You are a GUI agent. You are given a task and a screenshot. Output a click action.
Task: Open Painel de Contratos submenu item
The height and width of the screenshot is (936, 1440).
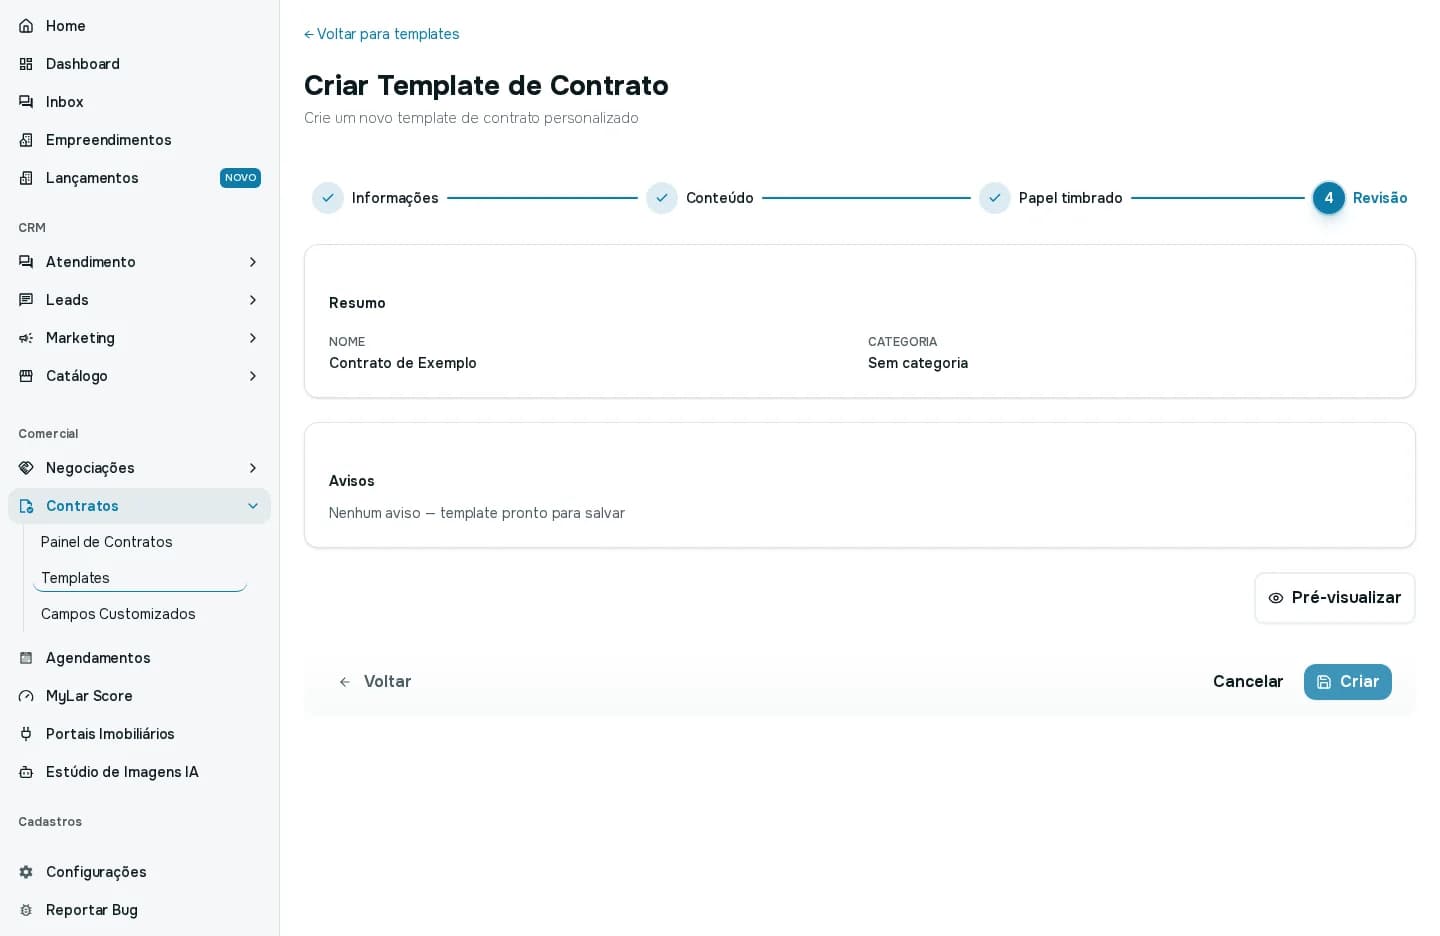point(140,542)
